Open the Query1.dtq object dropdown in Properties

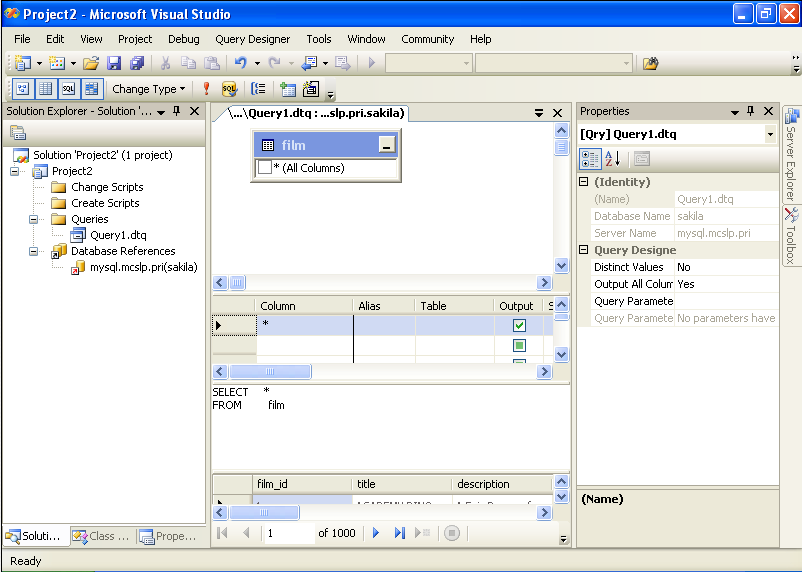pyautogui.click(x=770, y=134)
